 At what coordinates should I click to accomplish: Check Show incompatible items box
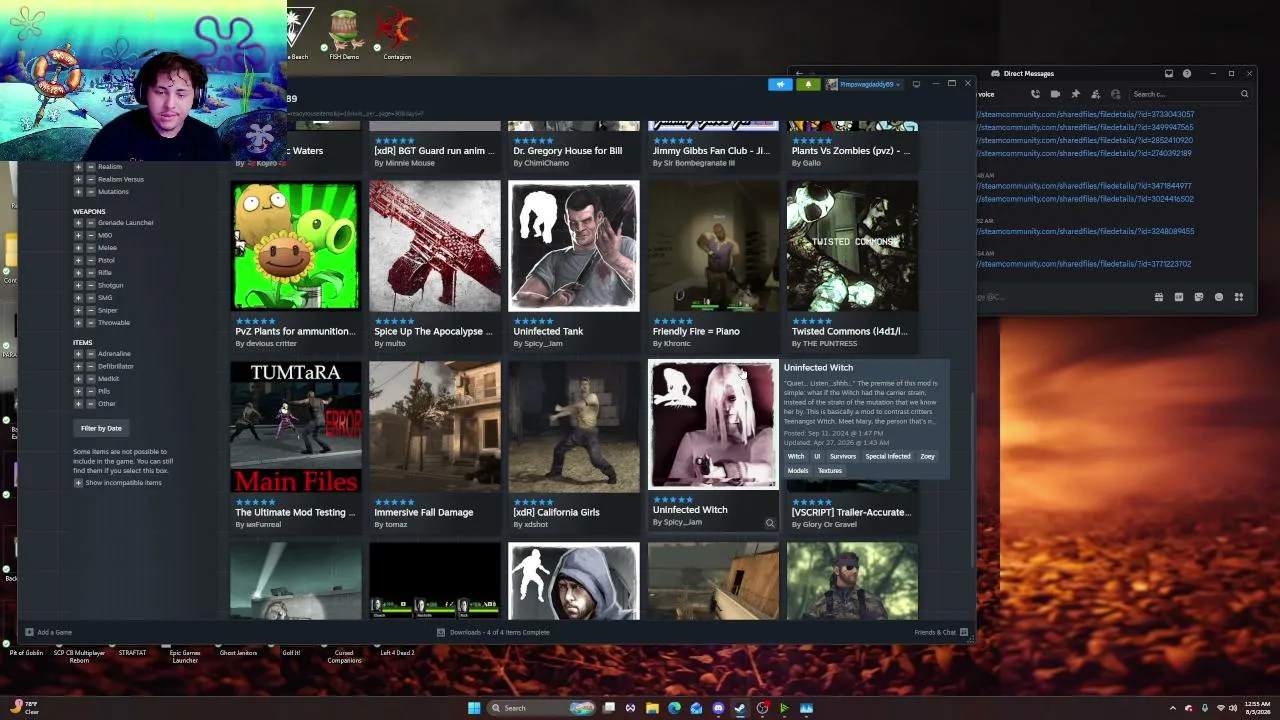pyautogui.click(x=77, y=483)
